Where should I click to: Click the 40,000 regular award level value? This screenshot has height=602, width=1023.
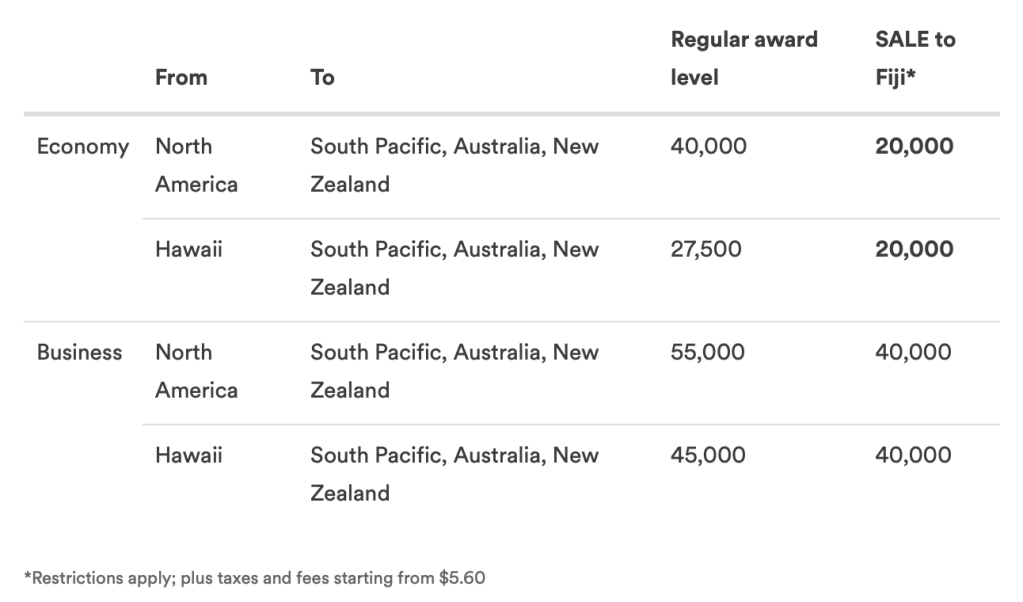click(x=708, y=147)
